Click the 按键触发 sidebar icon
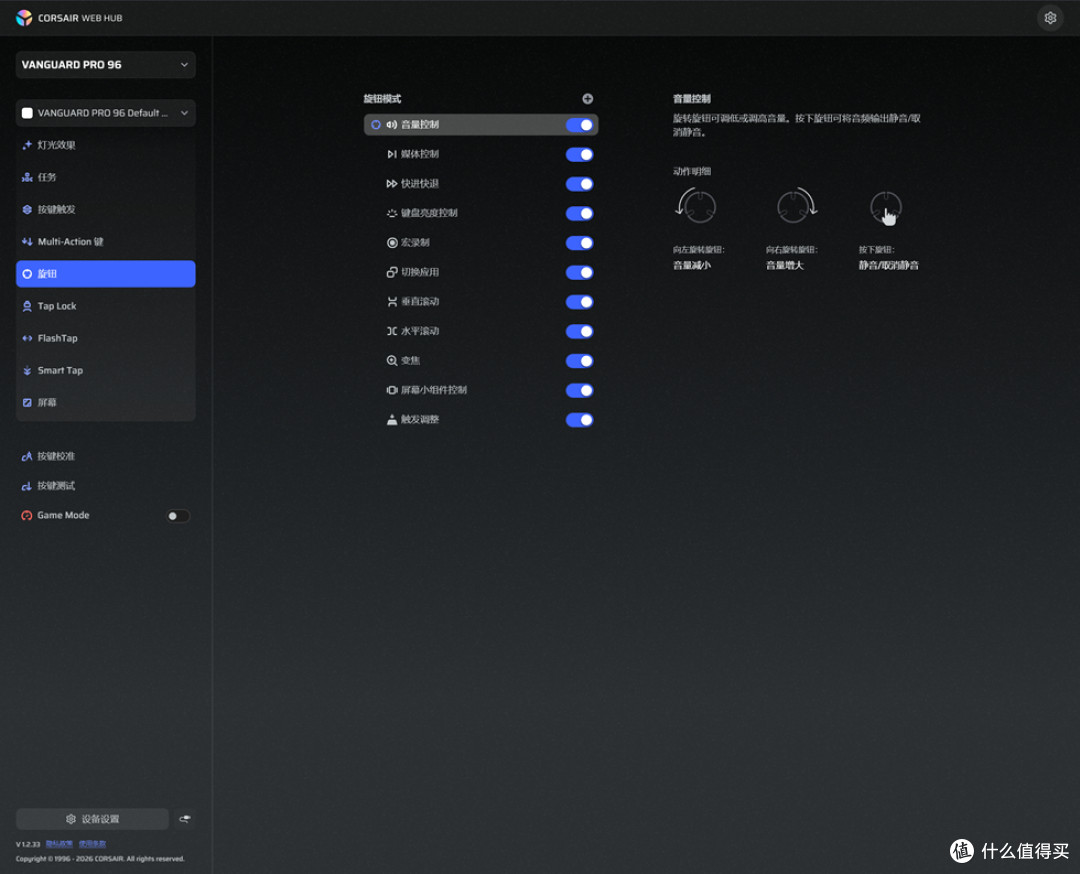Viewport: 1080px width, 874px height. [x=27, y=209]
